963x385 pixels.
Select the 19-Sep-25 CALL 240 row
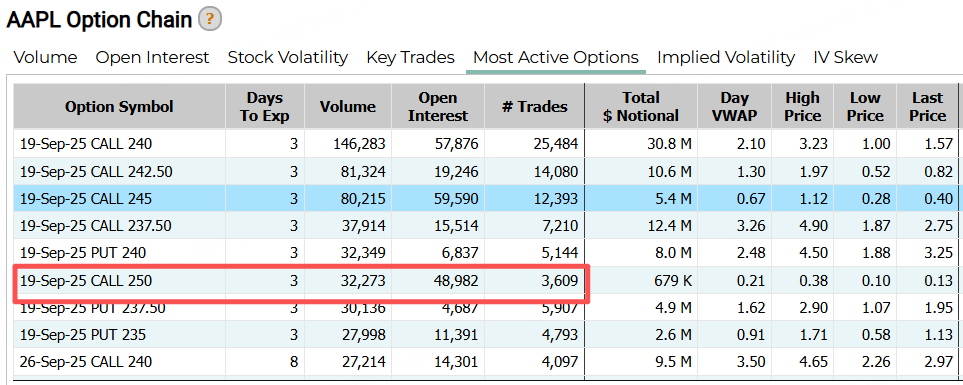click(x=486, y=144)
